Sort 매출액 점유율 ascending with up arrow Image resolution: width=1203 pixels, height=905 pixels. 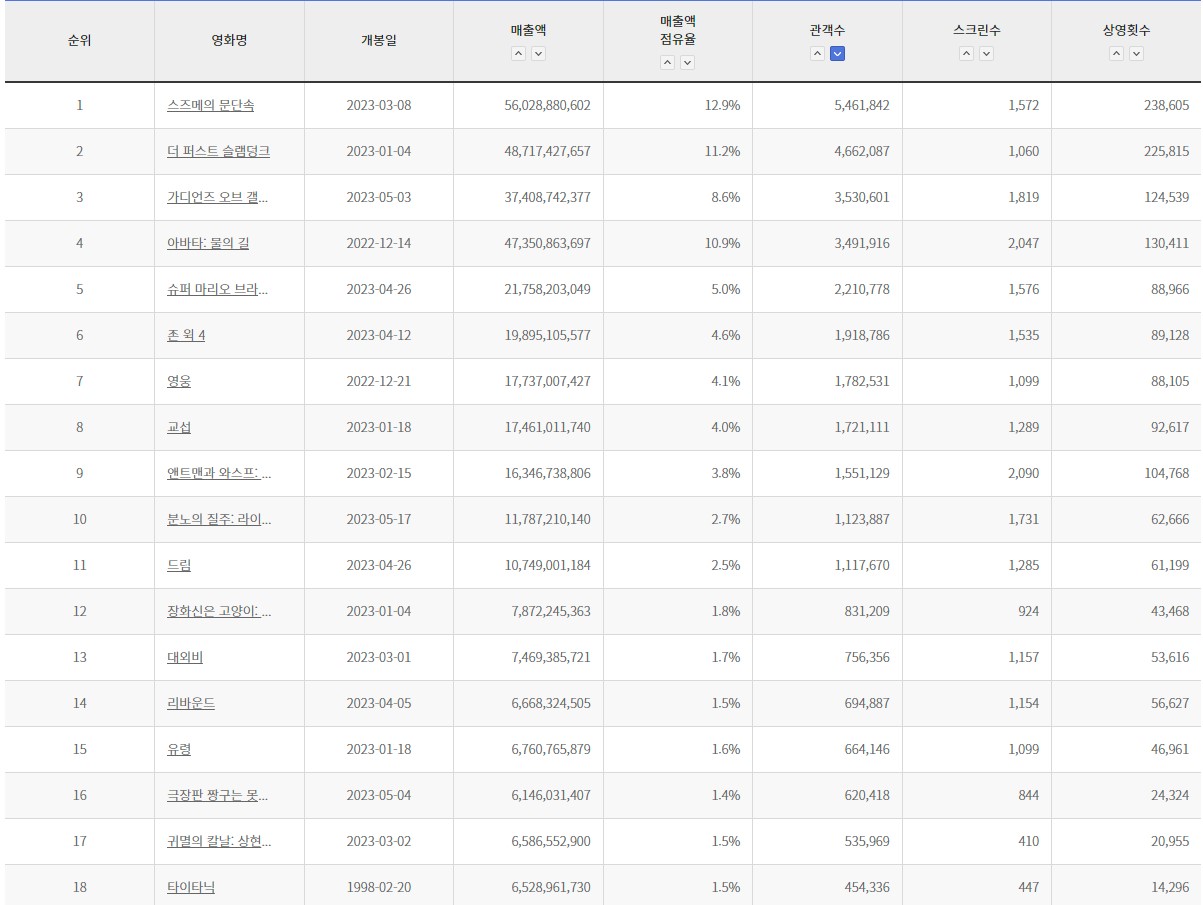(667, 63)
